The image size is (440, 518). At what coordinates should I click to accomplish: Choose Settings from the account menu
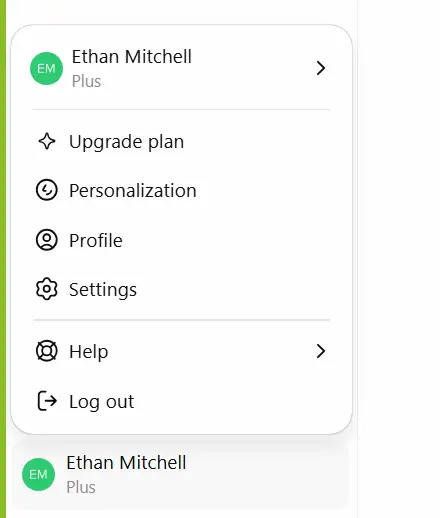click(x=181, y=289)
